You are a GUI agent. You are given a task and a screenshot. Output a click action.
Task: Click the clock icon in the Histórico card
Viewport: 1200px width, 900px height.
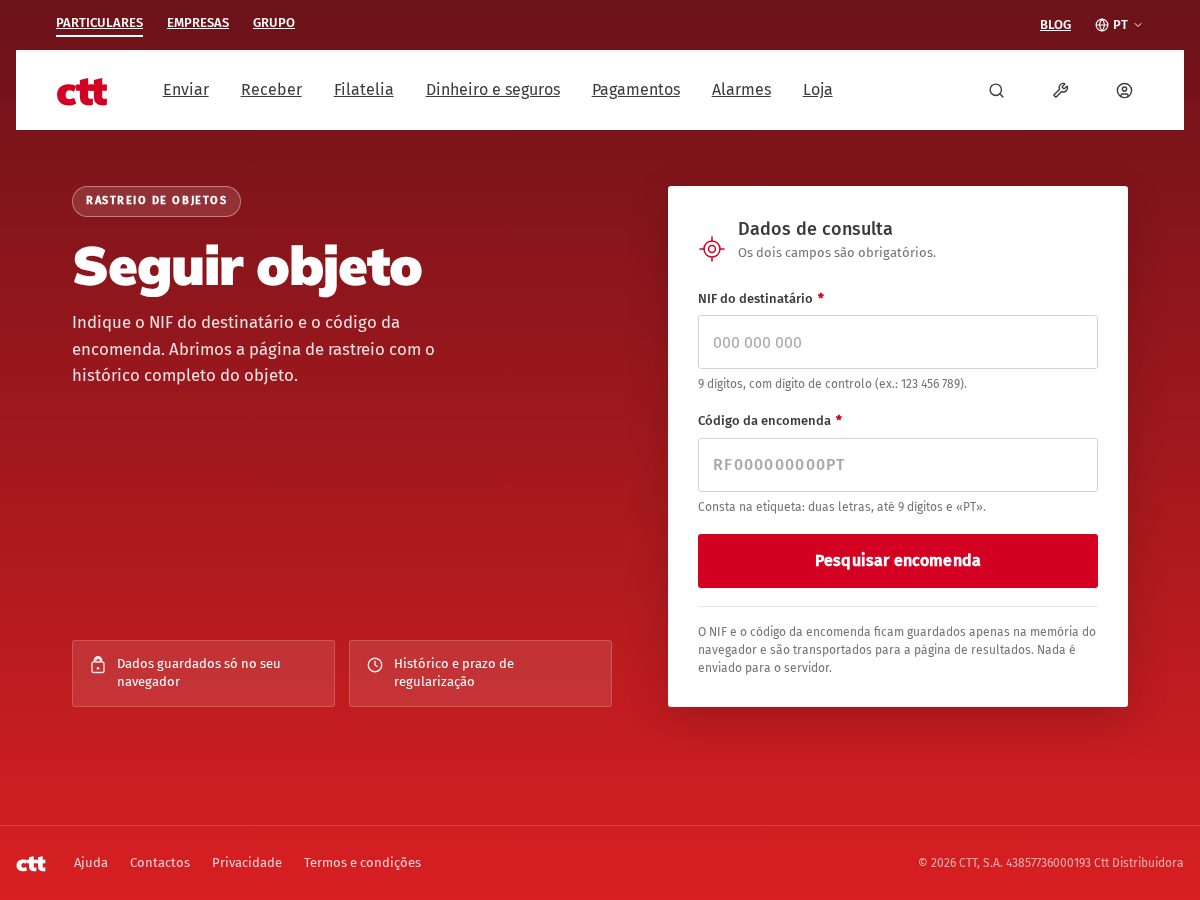pos(375,665)
